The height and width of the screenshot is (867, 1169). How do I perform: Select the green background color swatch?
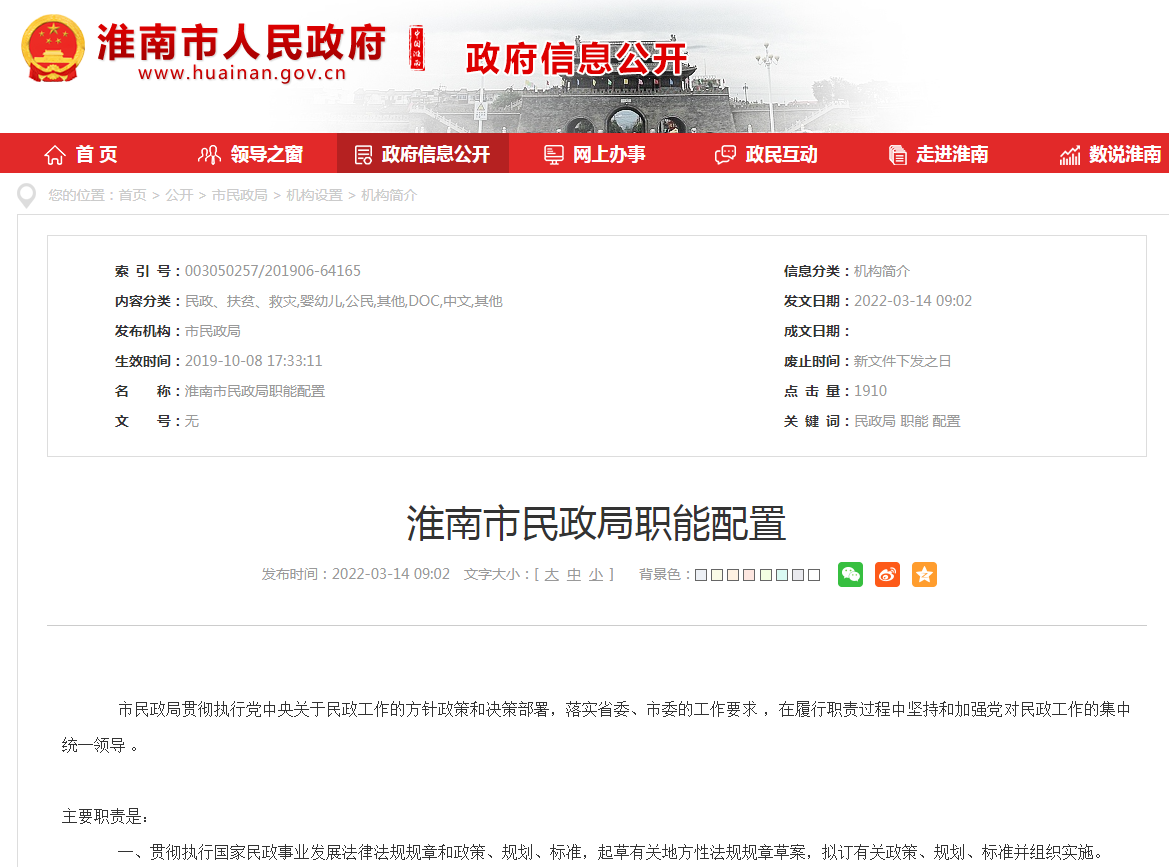pos(764,574)
